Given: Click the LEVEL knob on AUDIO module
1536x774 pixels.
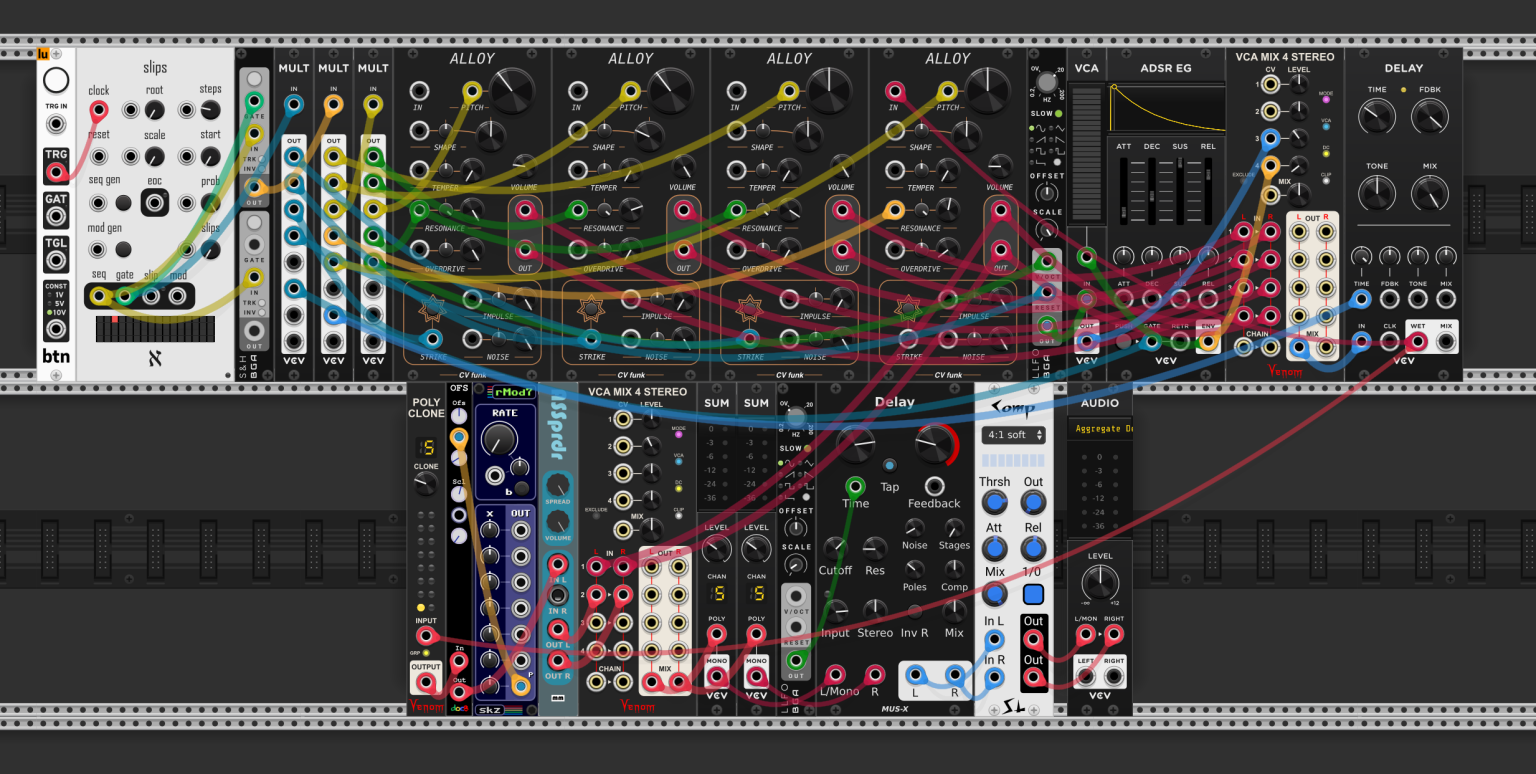Looking at the screenshot, I should point(1099,582).
